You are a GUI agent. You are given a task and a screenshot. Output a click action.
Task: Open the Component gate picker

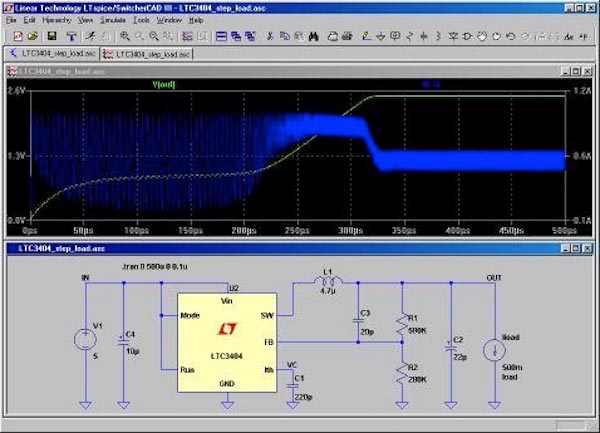pos(467,36)
